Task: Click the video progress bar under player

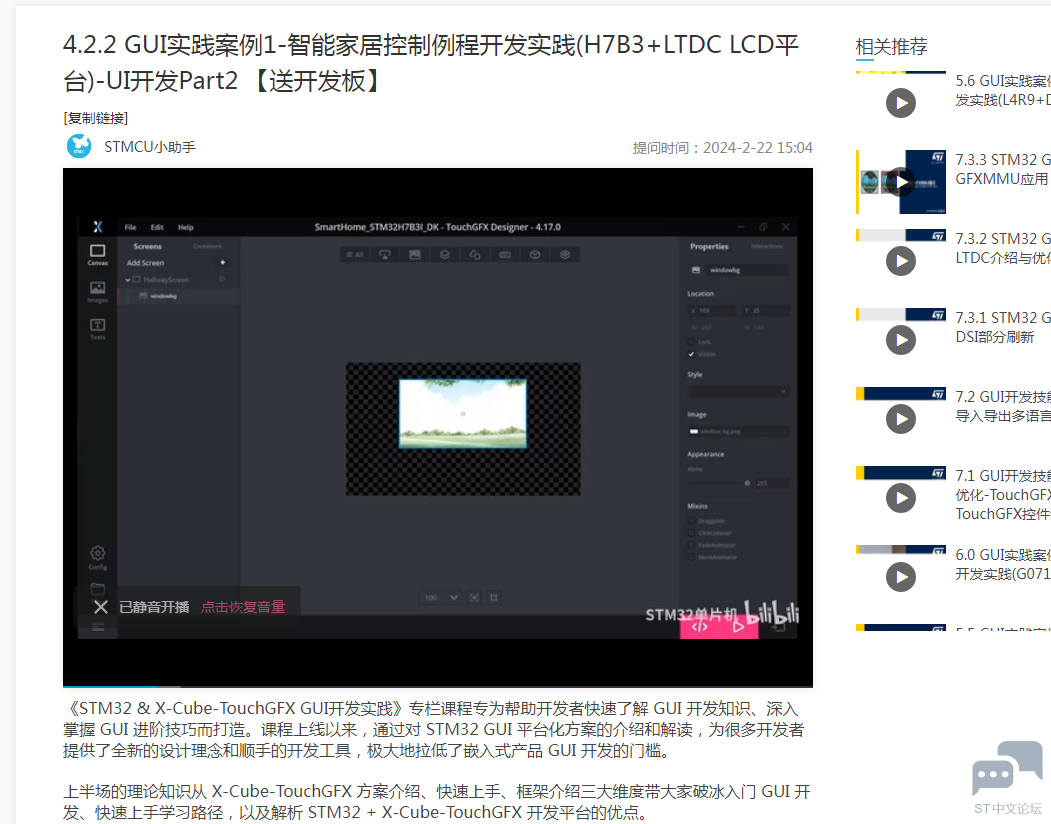Action: 438,686
